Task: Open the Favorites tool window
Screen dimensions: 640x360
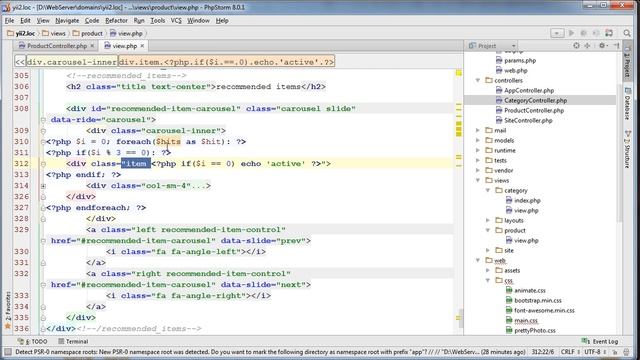Action: coord(7,310)
